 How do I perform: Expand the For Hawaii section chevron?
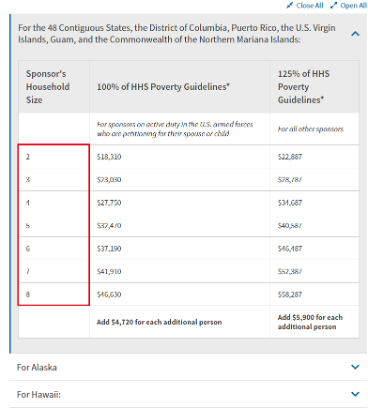coord(355,394)
